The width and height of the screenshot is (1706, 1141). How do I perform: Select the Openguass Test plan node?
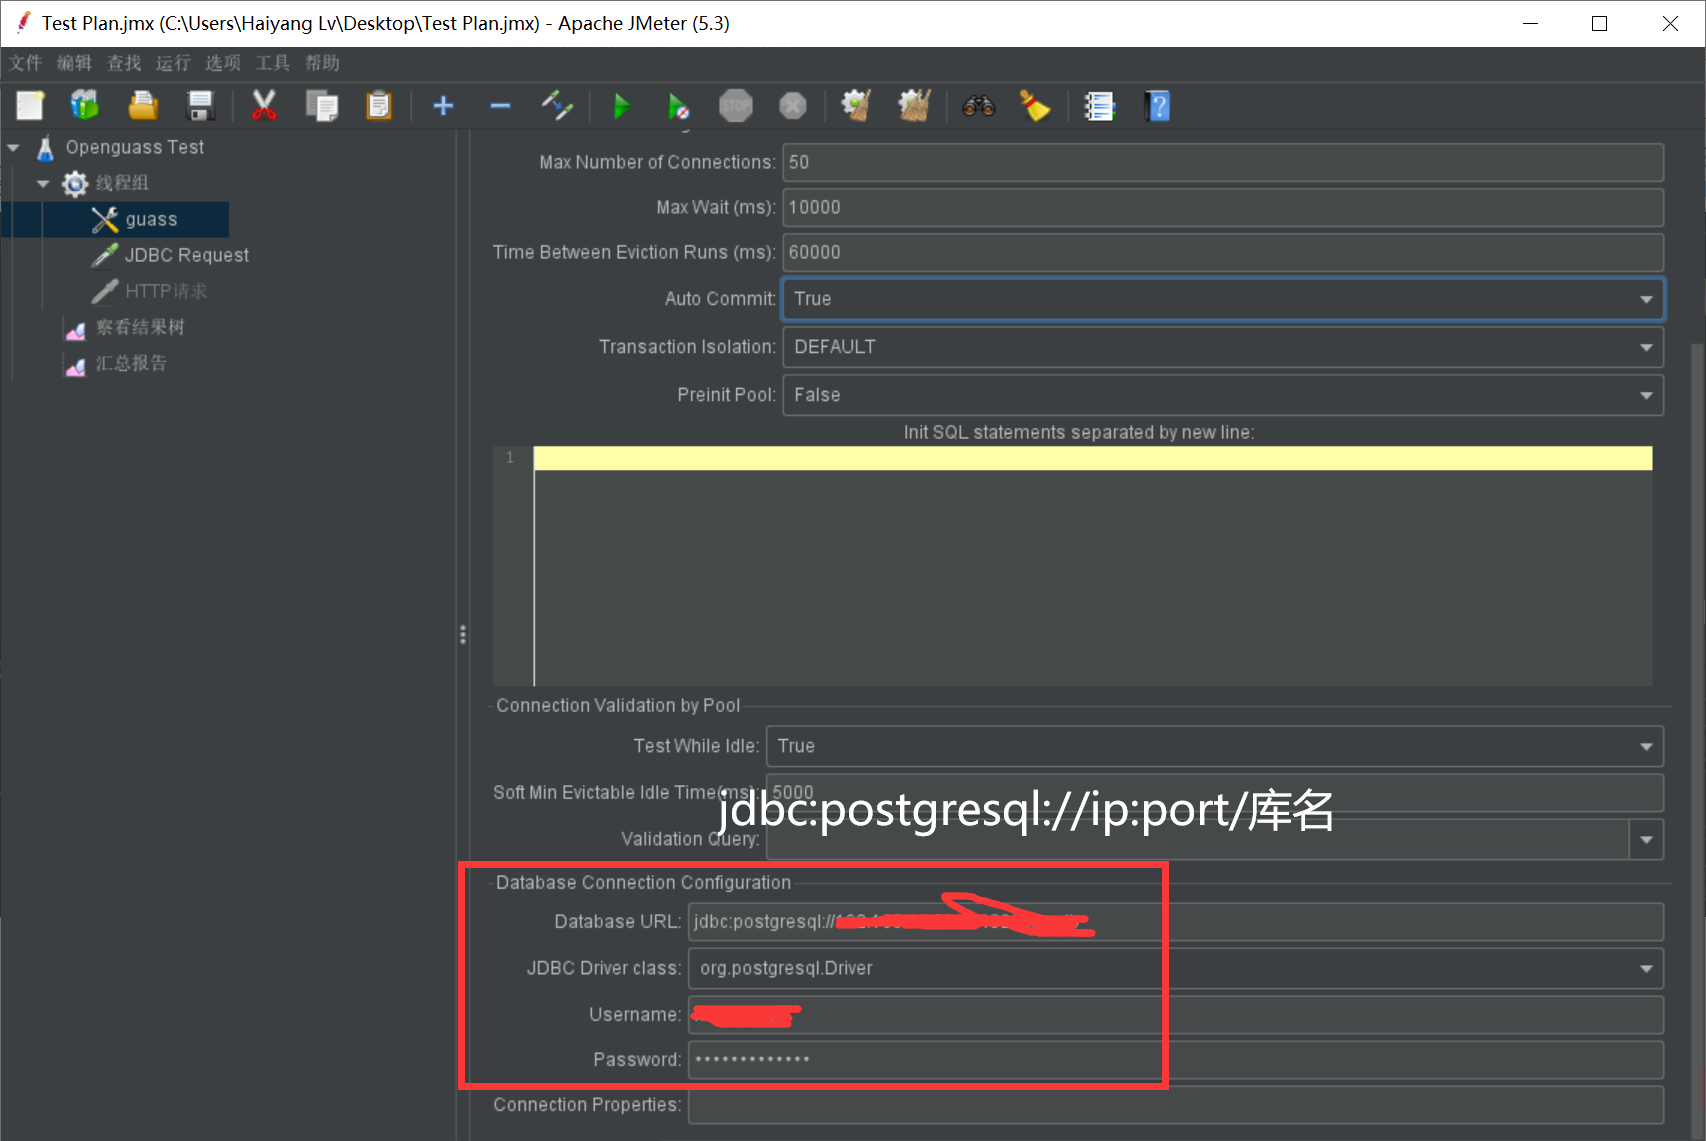pos(134,148)
